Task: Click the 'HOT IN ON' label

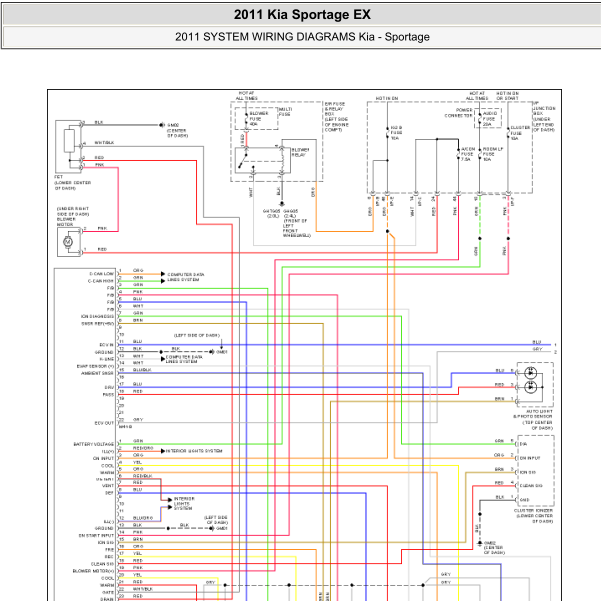Action: point(387,99)
